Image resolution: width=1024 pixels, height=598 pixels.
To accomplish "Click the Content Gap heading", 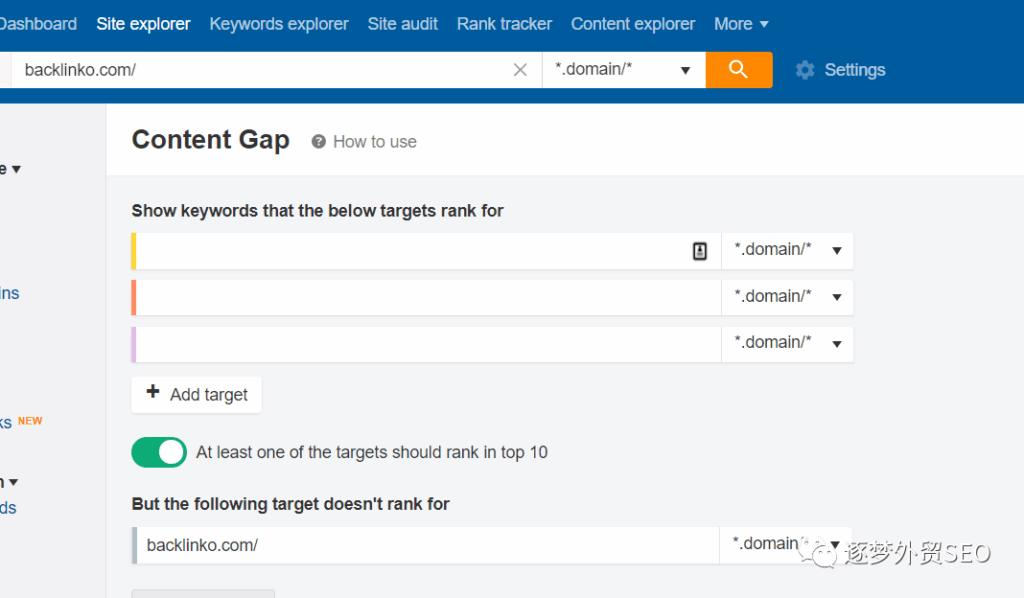I will 210,140.
